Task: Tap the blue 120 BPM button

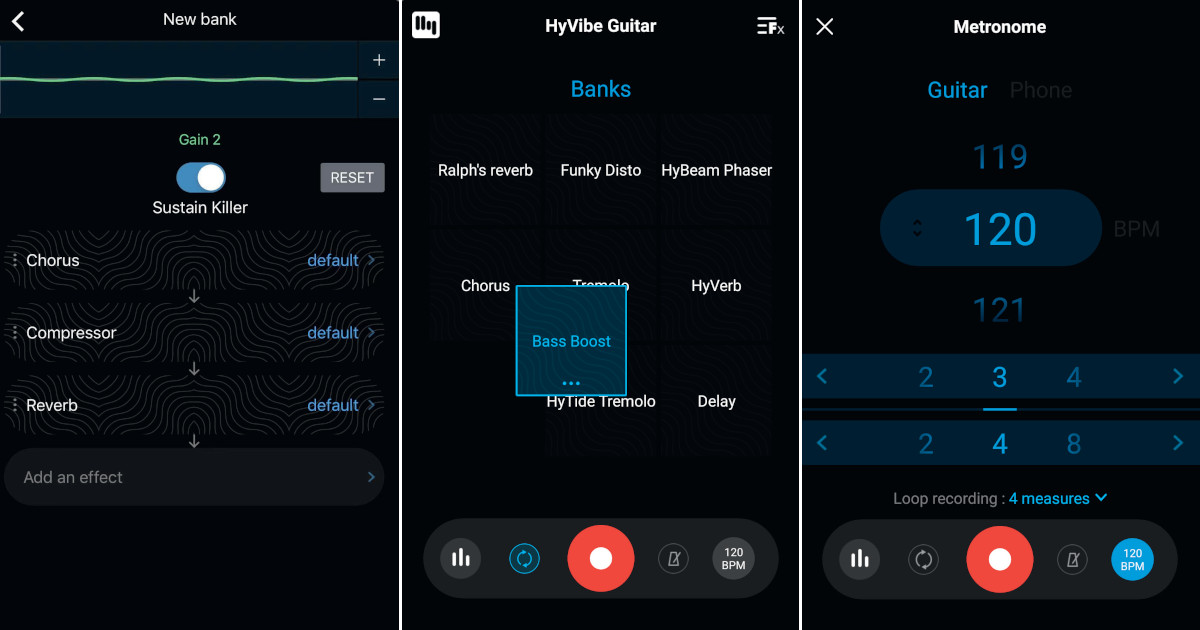Action: (1133, 559)
